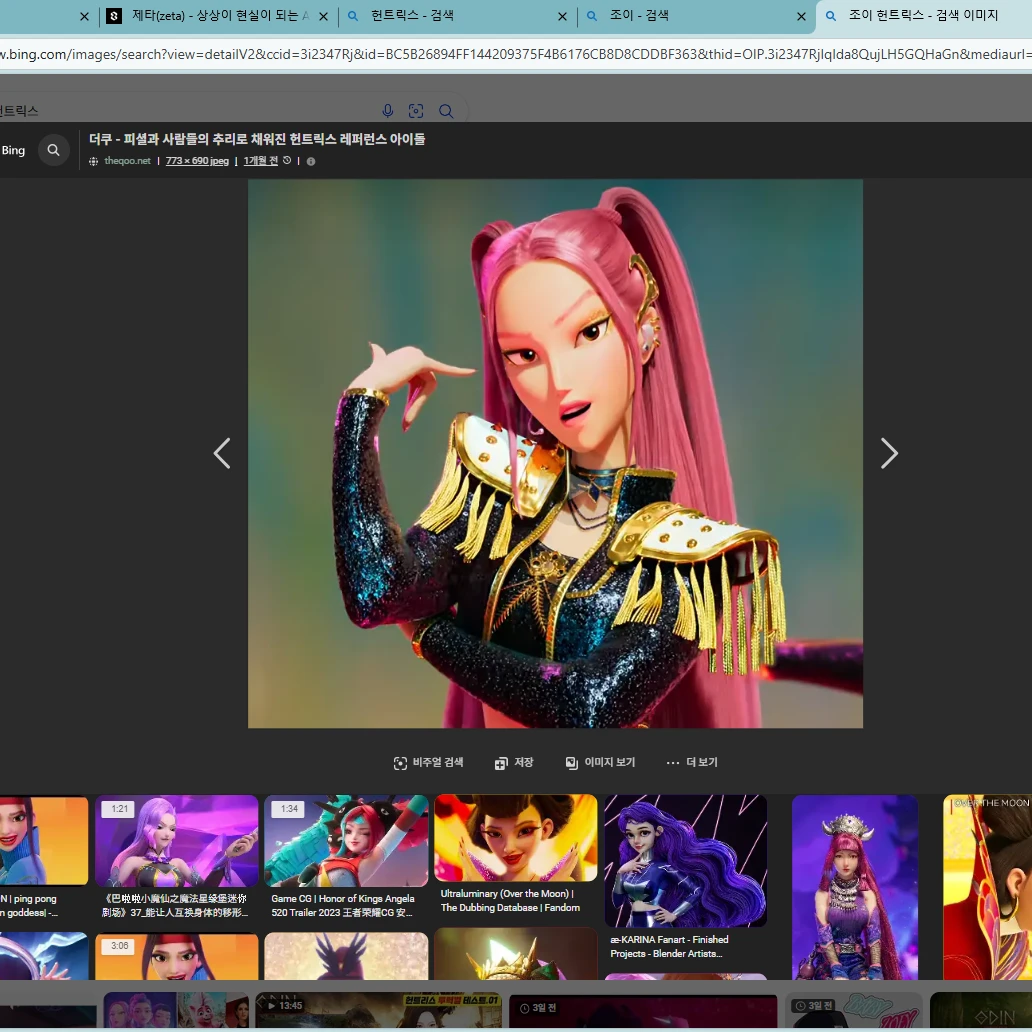Viewport: 1032px width, 1032px height.
Task: Close the 헌트릭스 - 검색 tab
Action: pos(562,16)
